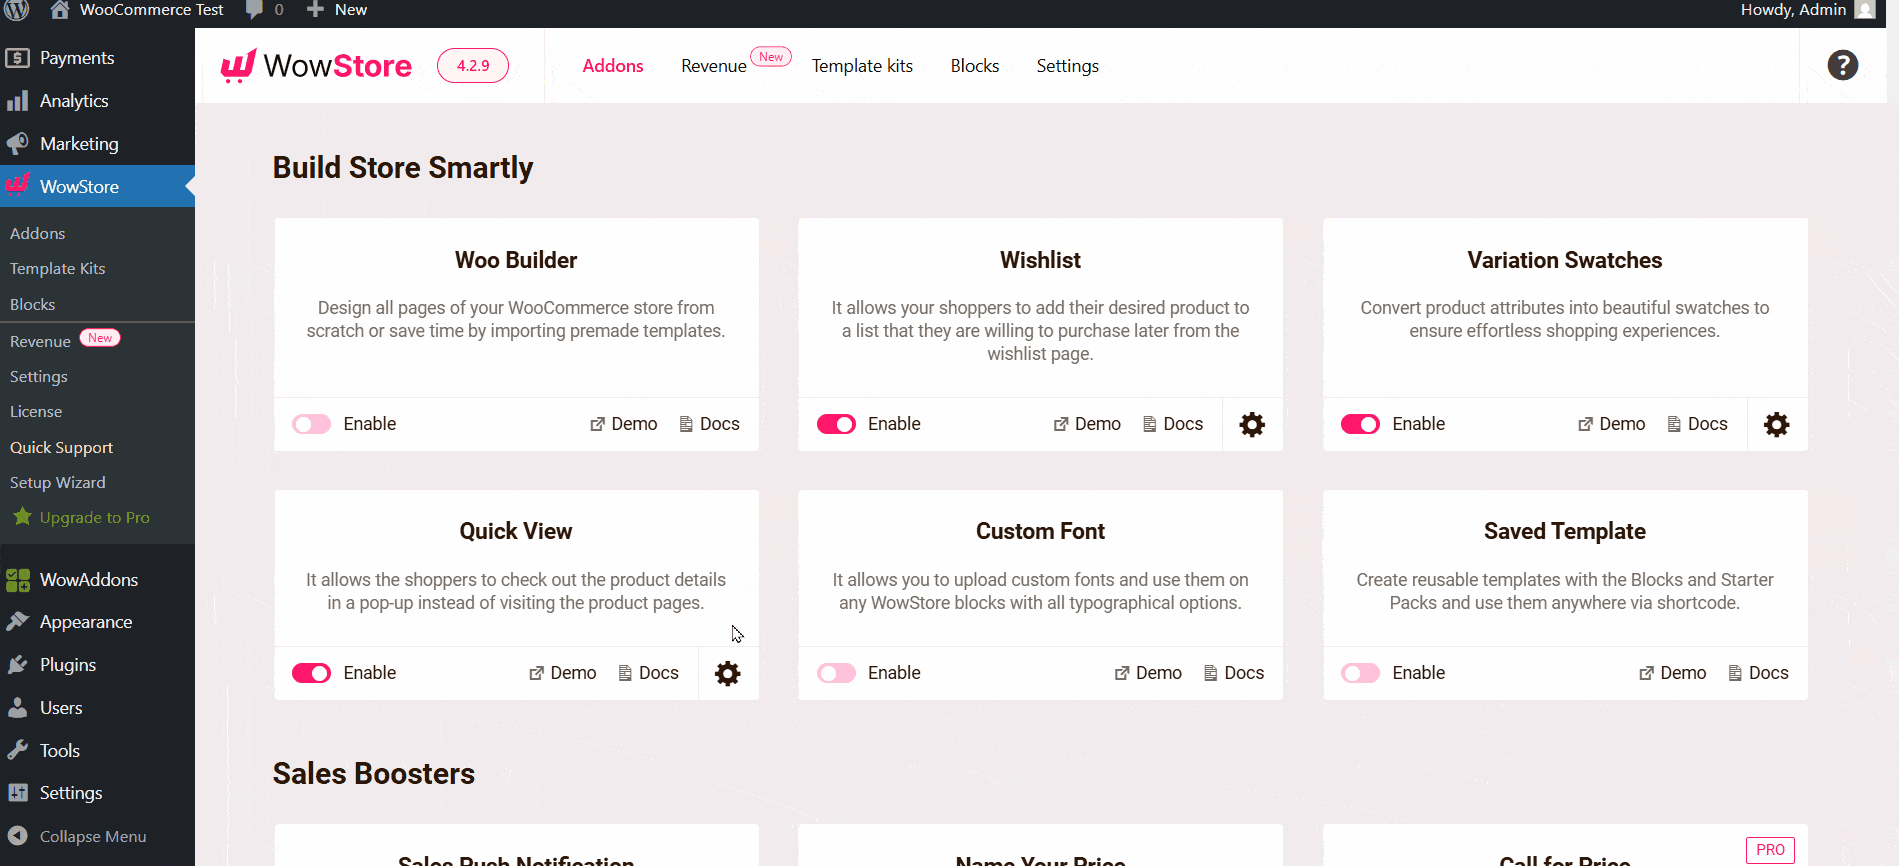
Task: Open Variation Swatches Docs link
Action: (1698, 424)
